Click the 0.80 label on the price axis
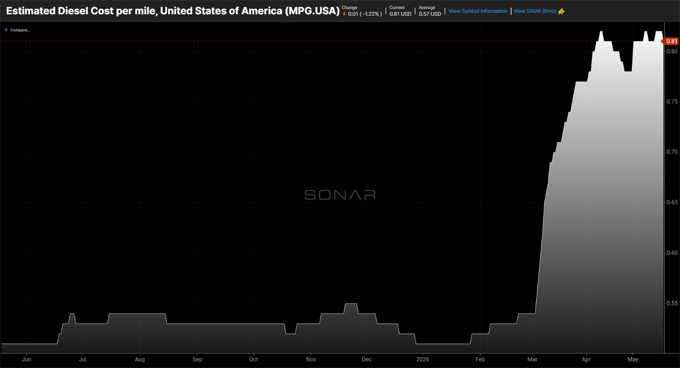 672,51
